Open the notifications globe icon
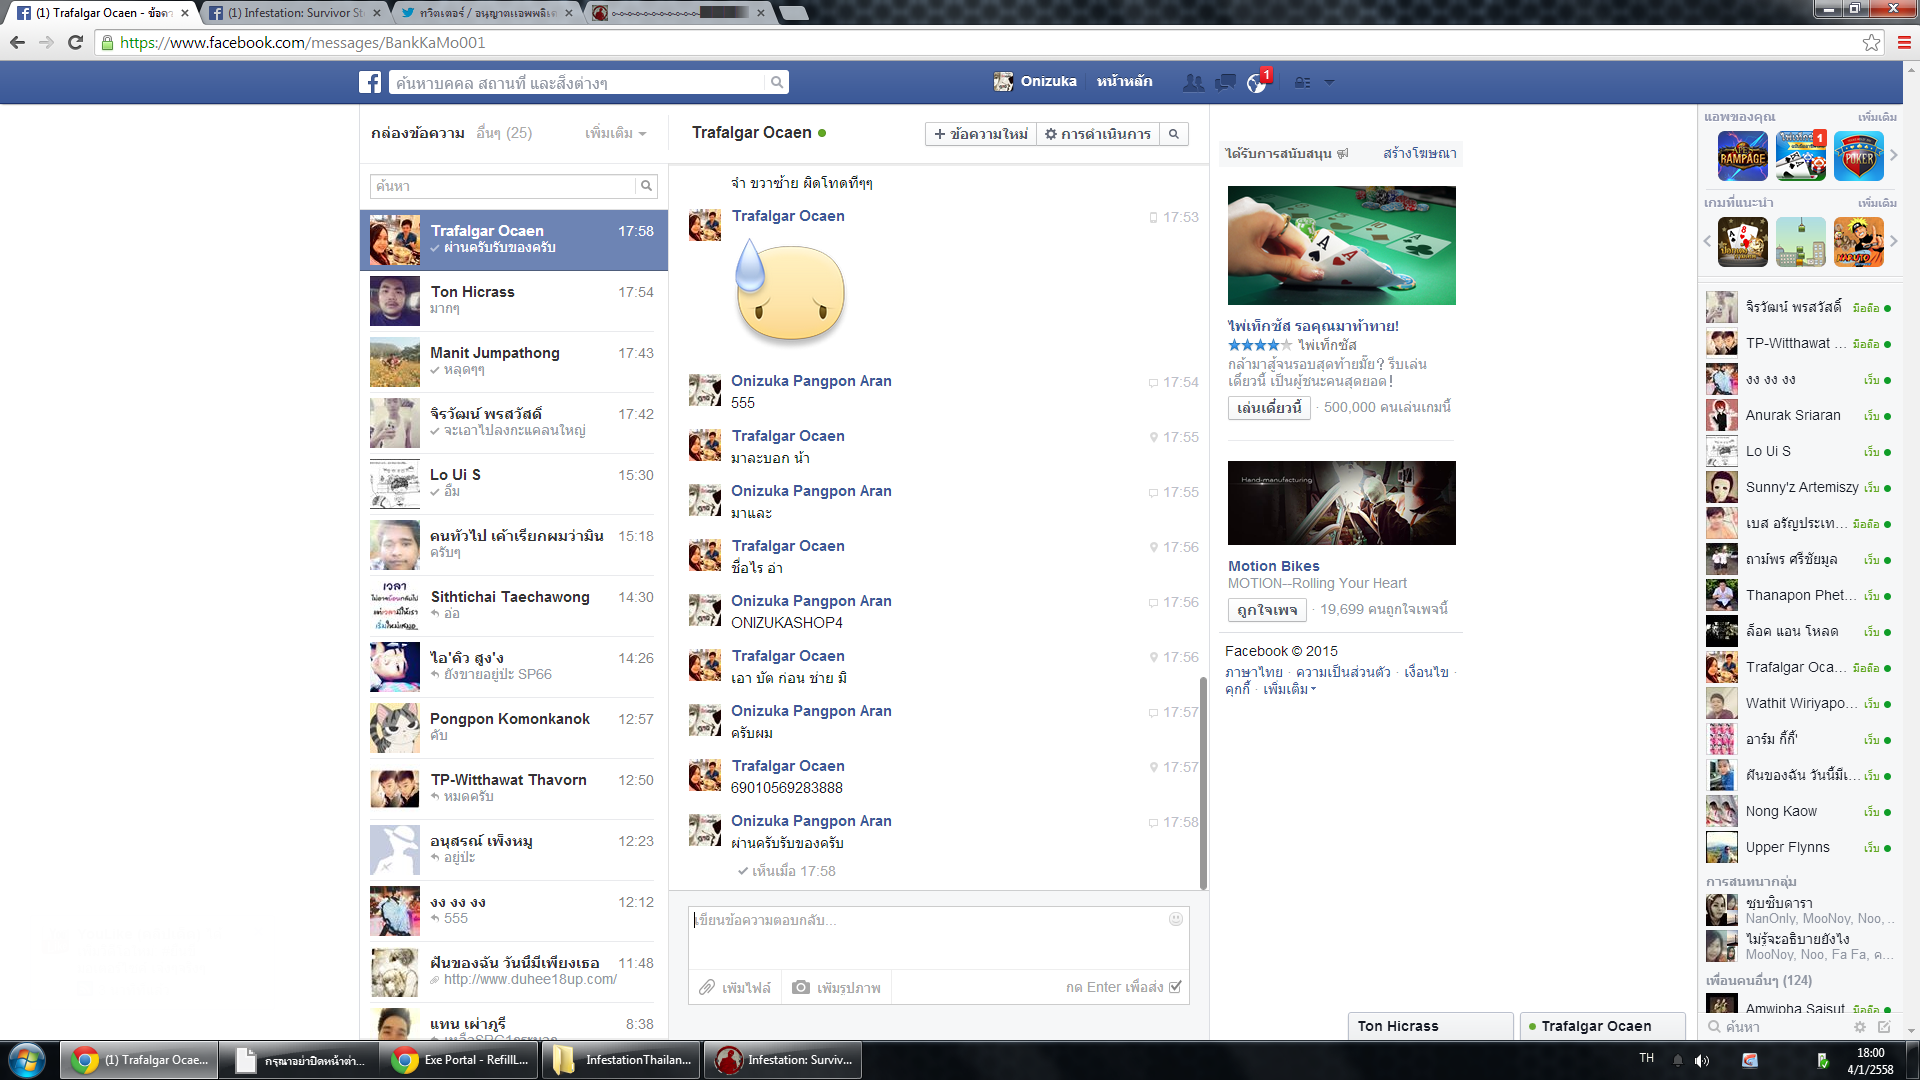 (x=1257, y=83)
